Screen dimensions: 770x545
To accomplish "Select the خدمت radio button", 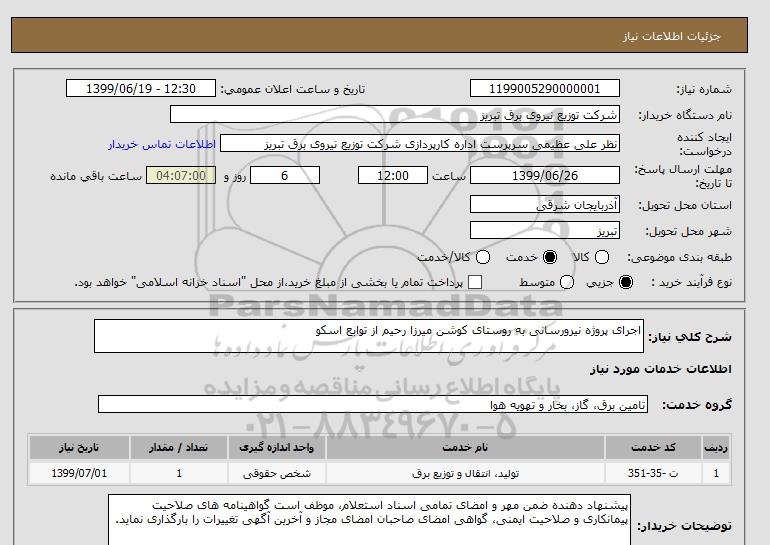I will [550, 257].
